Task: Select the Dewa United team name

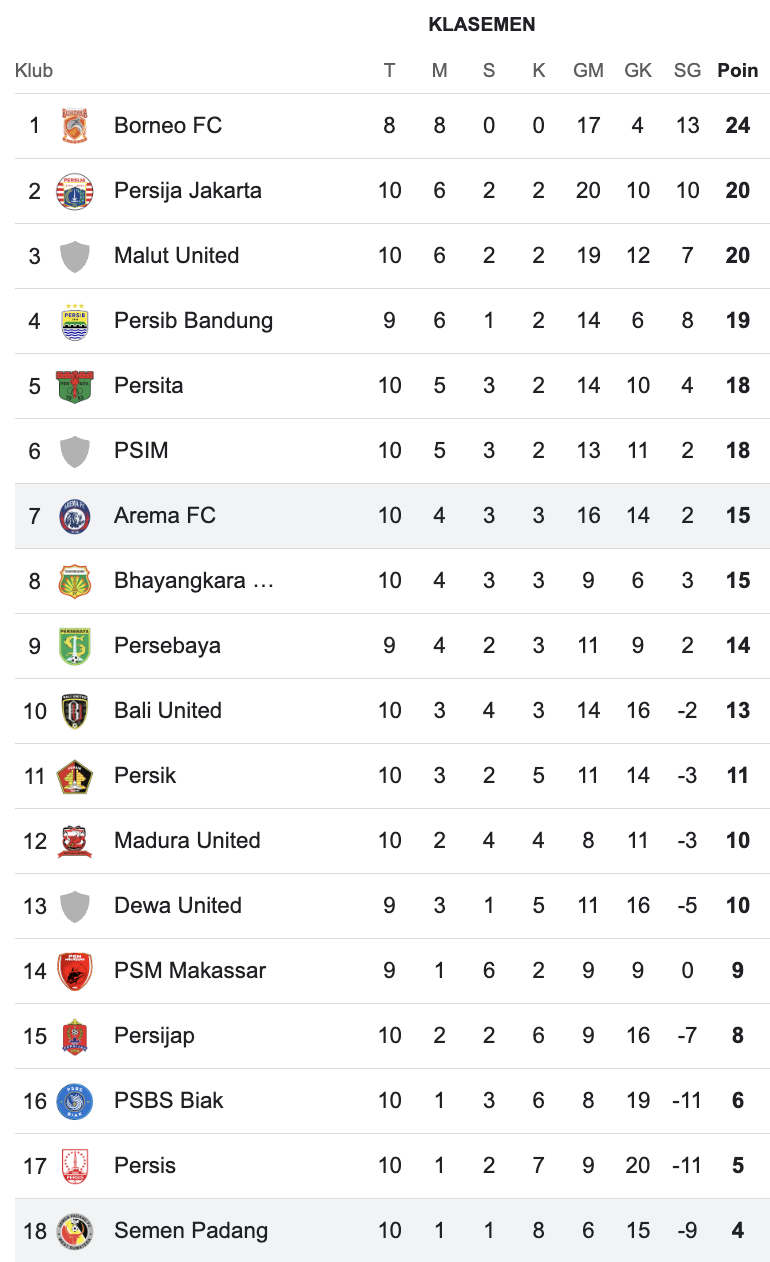Action: (178, 906)
